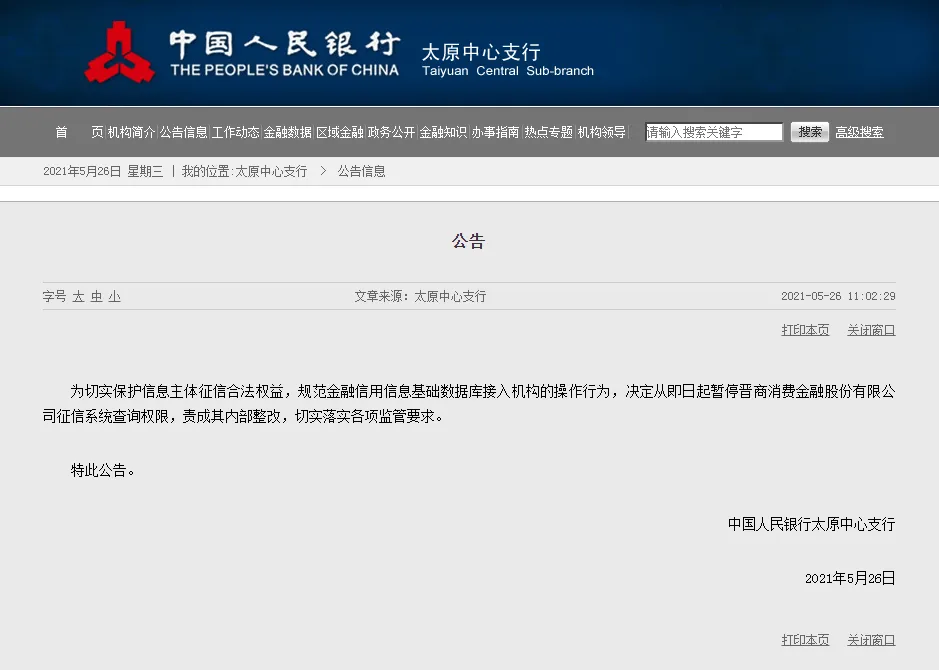Screen dimensions: 939x670
Task: Open the 高级搜索 advanced search link
Action: tap(859, 132)
